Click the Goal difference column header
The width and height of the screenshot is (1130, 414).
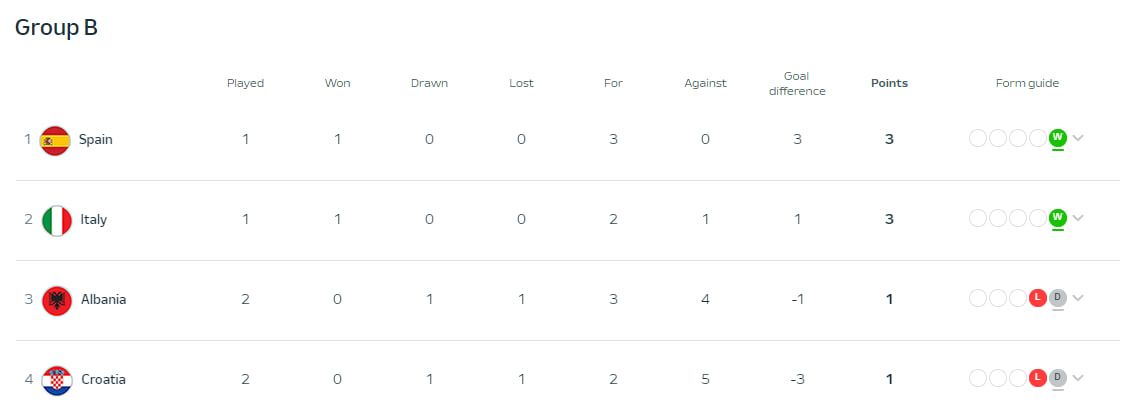(797, 84)
